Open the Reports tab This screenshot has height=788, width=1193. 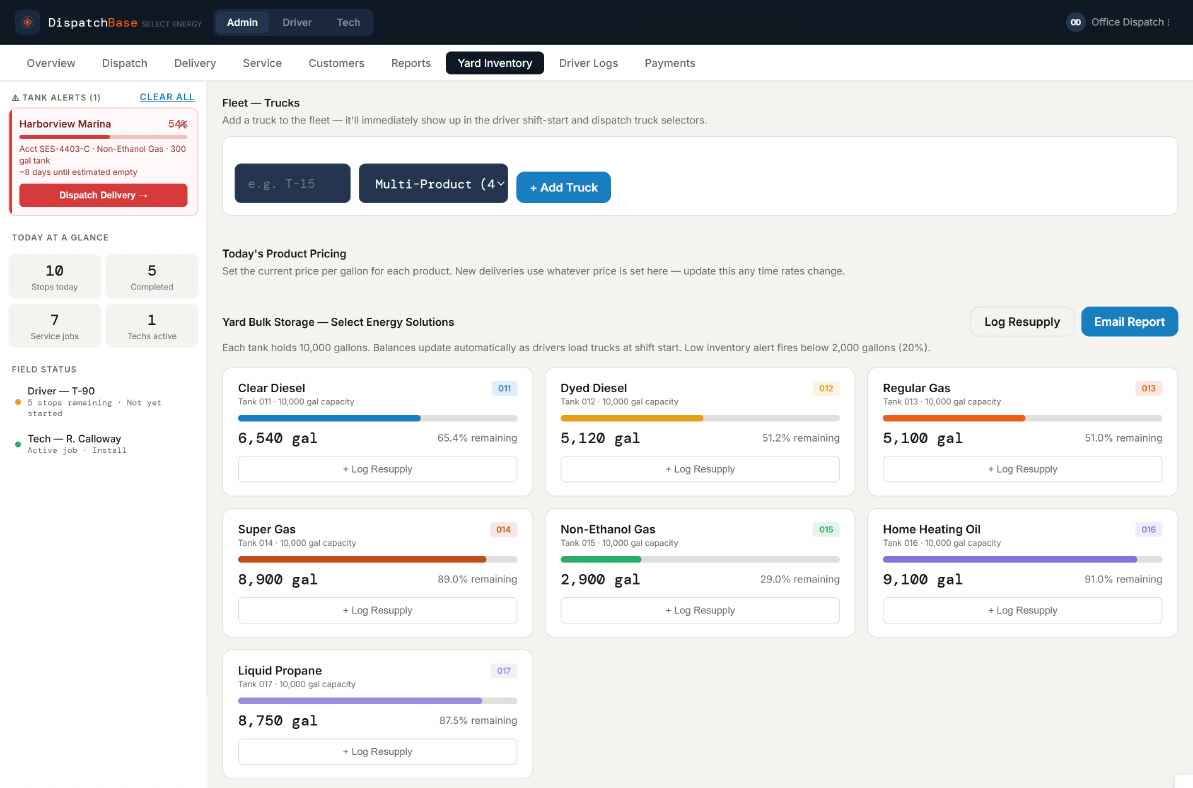[x=411, y=63]
